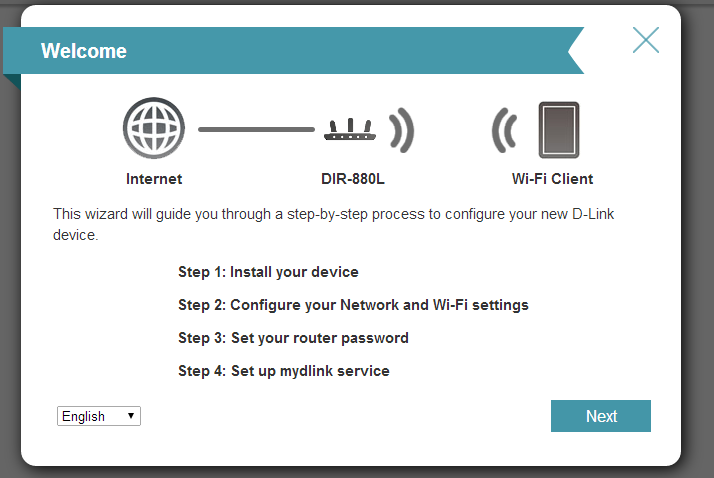Click the Welcome banner title
This screenshot has width=714, height=478.
tap(84, 51)
